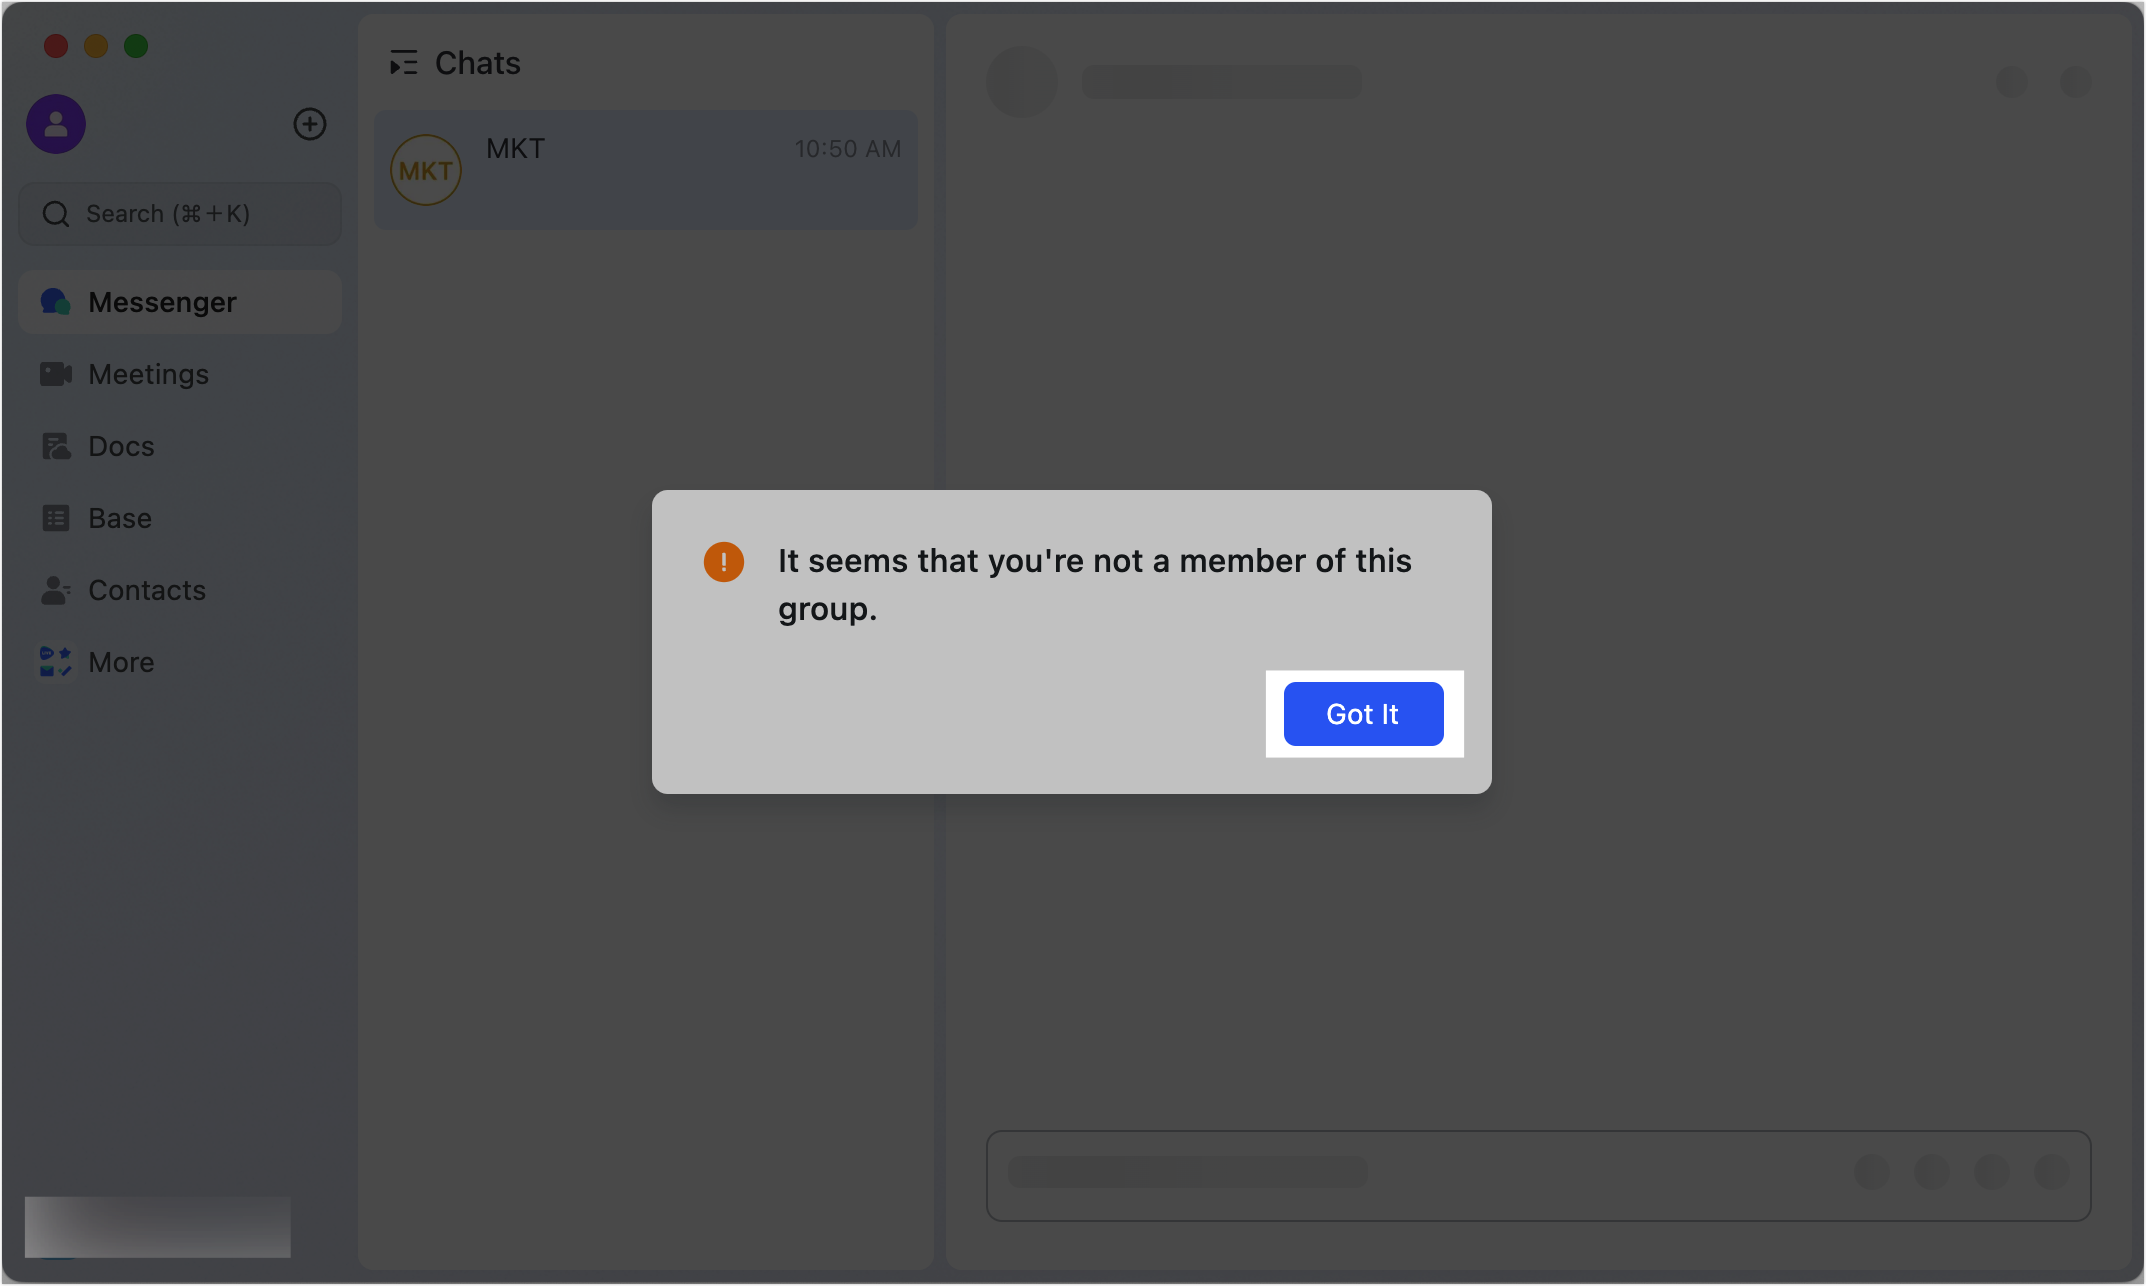The height and width of the screenshot is (1286, 2146).
Task: Open Messenger in the sidebar
Action: [180, 302]
